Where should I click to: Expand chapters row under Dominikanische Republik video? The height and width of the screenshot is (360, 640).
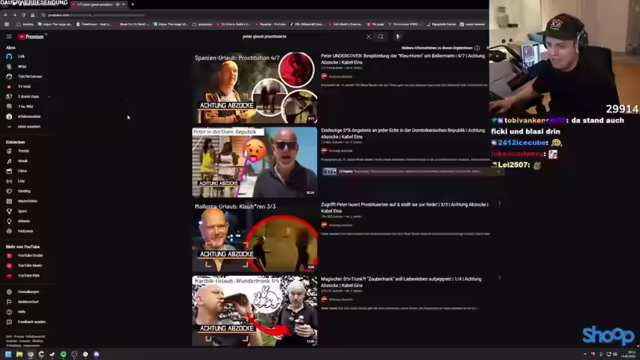tap(412, 171)
